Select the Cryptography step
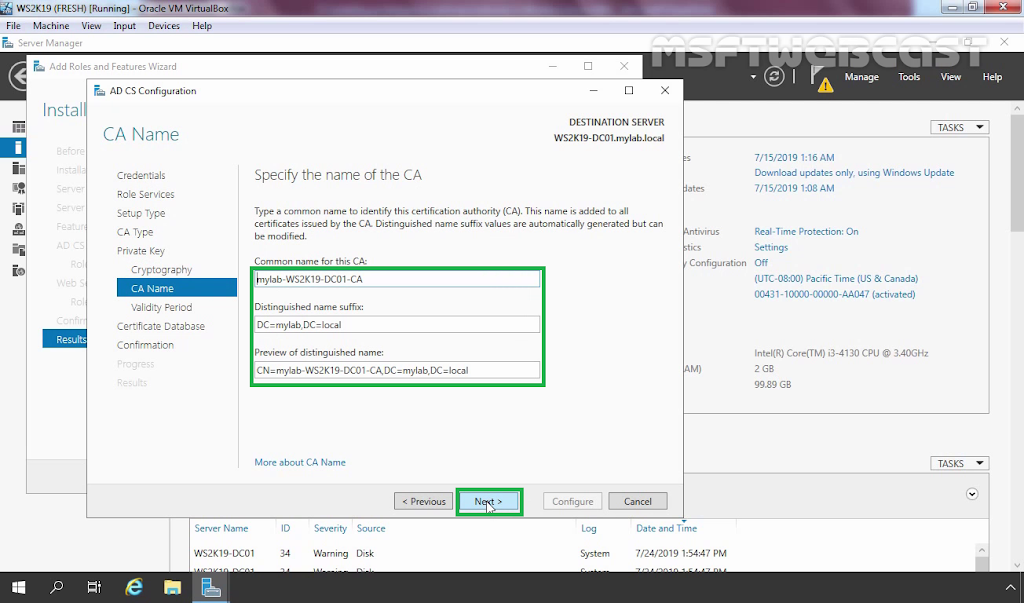This screenshot has width=1024, height=603. click(x=161, y=270)
